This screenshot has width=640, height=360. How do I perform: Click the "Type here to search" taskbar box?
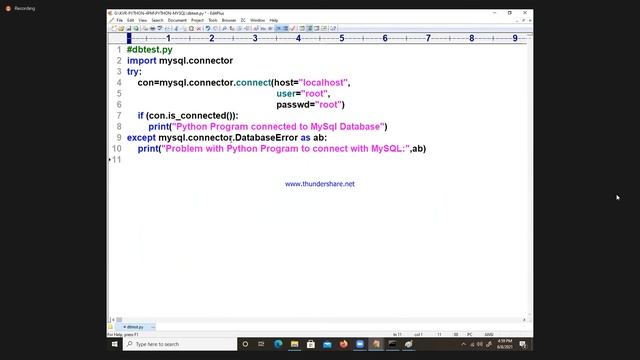click(x=180, y=344)
